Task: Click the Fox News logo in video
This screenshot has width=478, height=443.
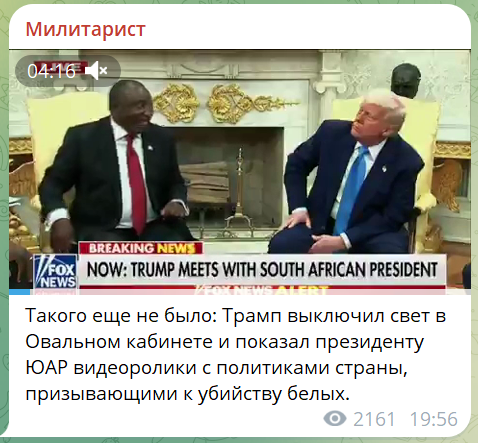Action: coord(55,271)
